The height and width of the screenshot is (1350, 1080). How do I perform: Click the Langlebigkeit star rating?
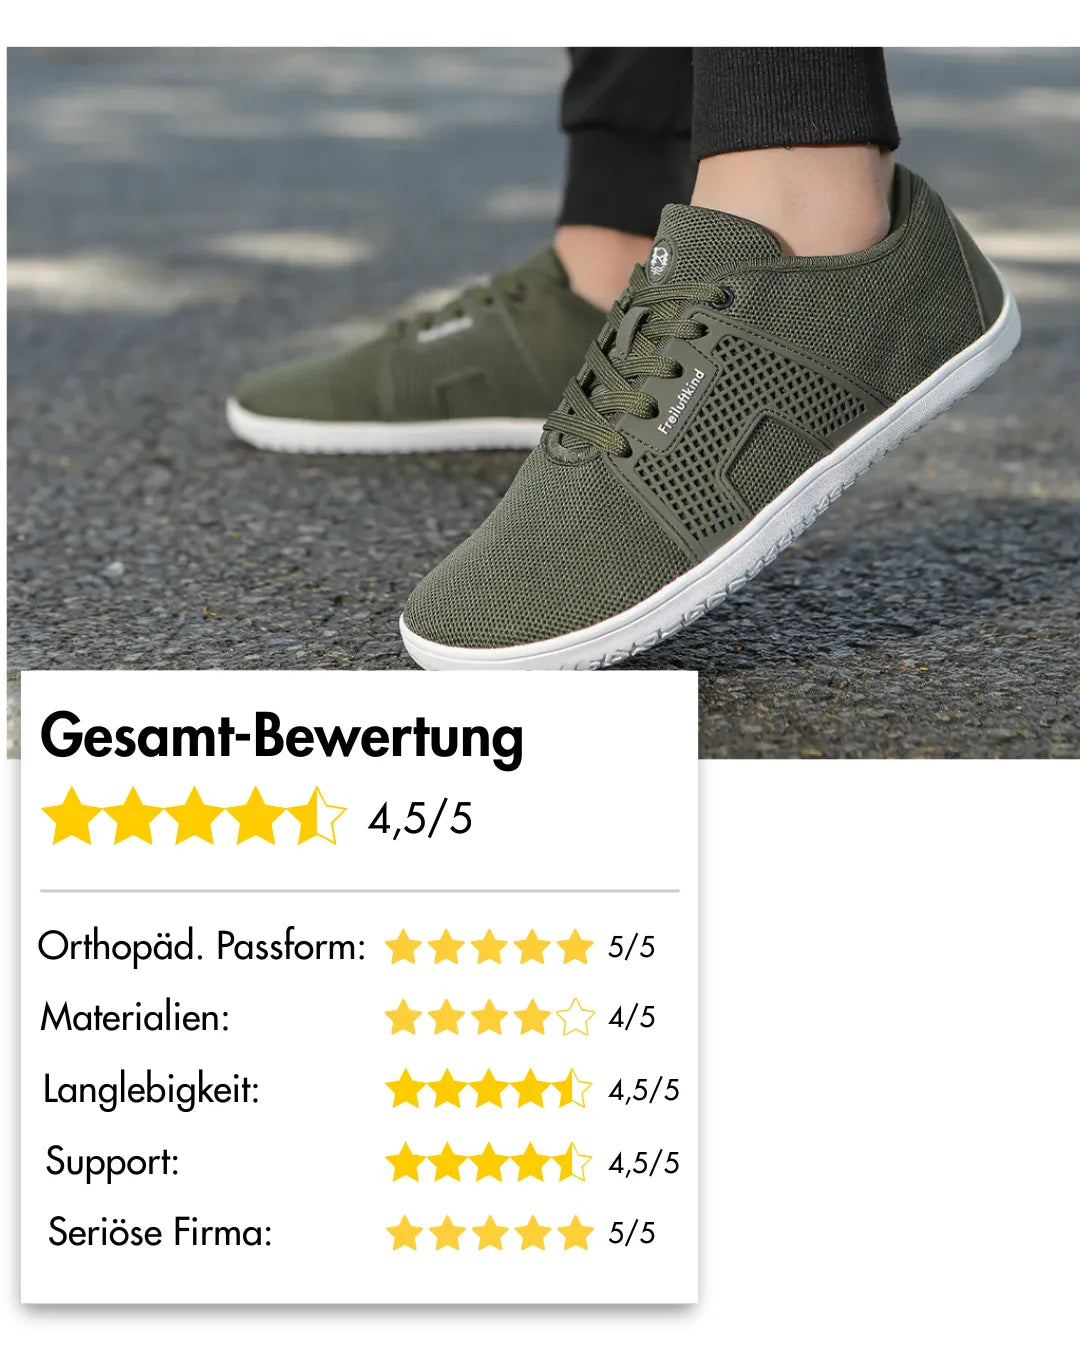[x=489, y=1089]
